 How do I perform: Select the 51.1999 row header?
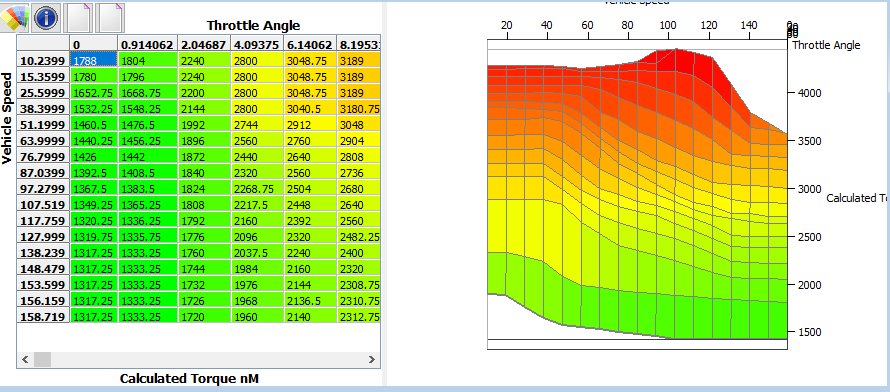point(43,124)
